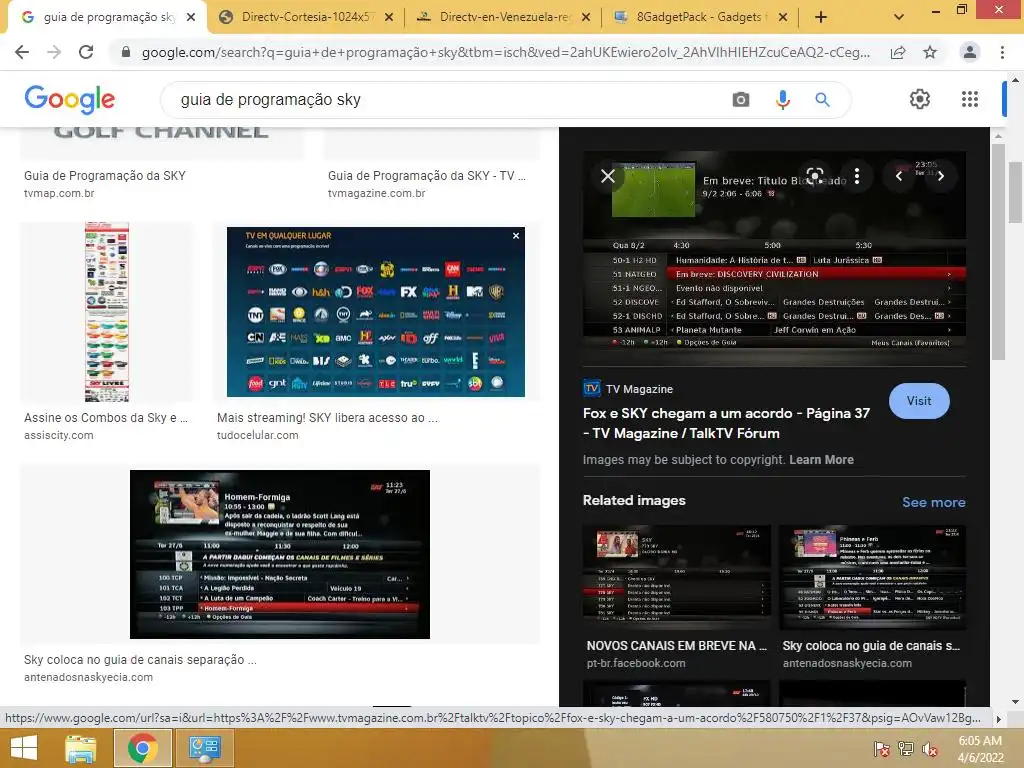Expand the tab search dropdown

pos(899,17)
